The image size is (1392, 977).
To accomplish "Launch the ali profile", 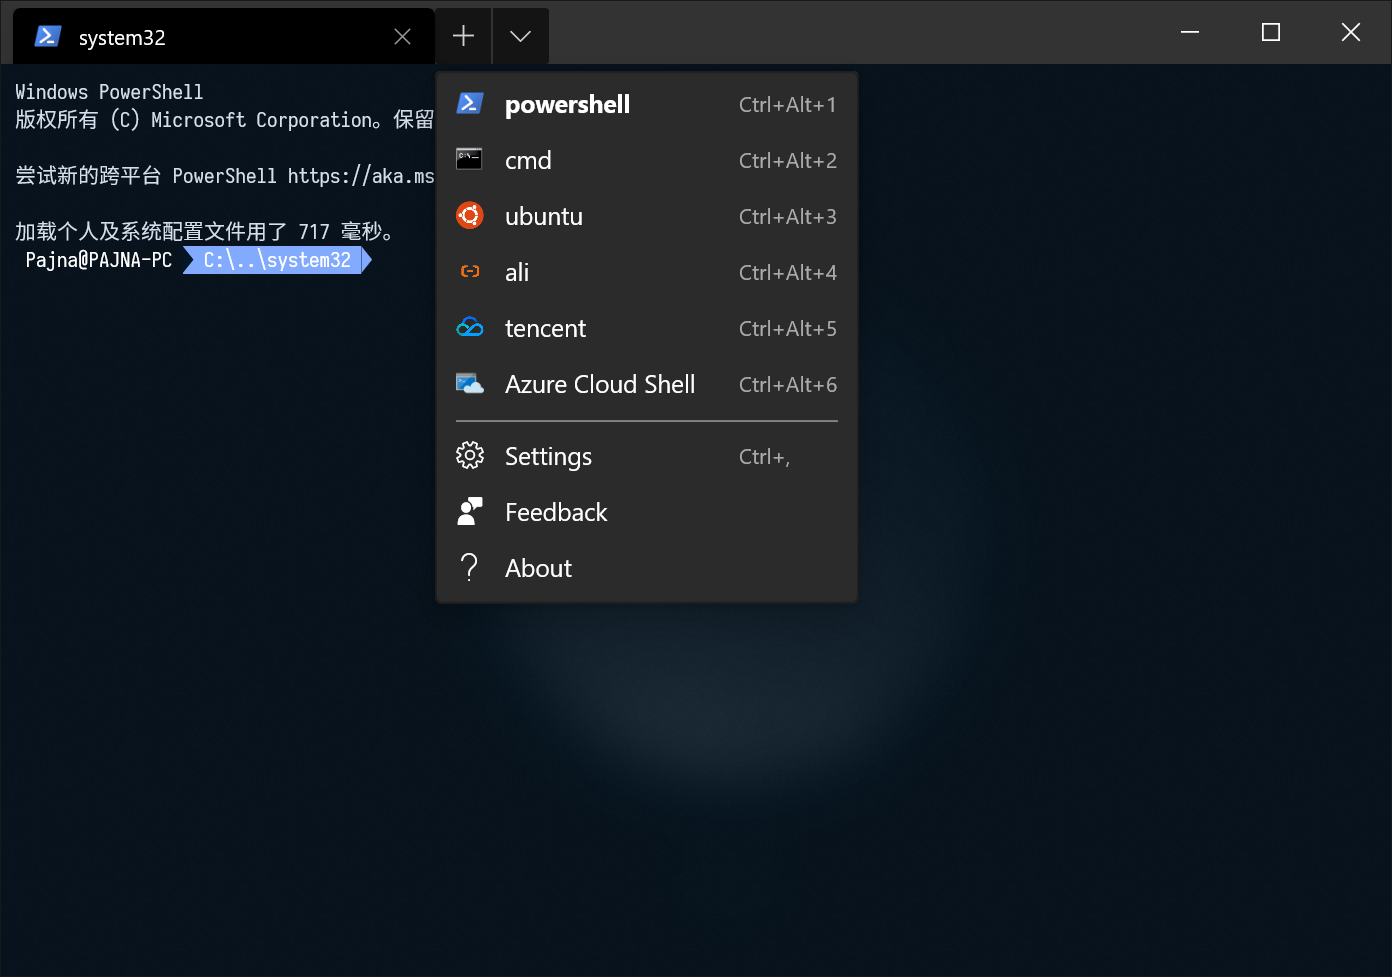I will pyautogui.click(x=647, y=272).
